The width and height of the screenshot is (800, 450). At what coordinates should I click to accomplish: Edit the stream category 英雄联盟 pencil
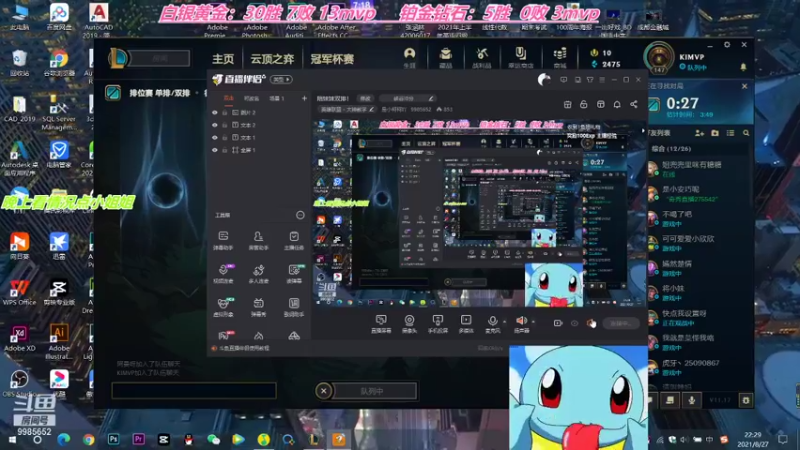coord(371,109)
